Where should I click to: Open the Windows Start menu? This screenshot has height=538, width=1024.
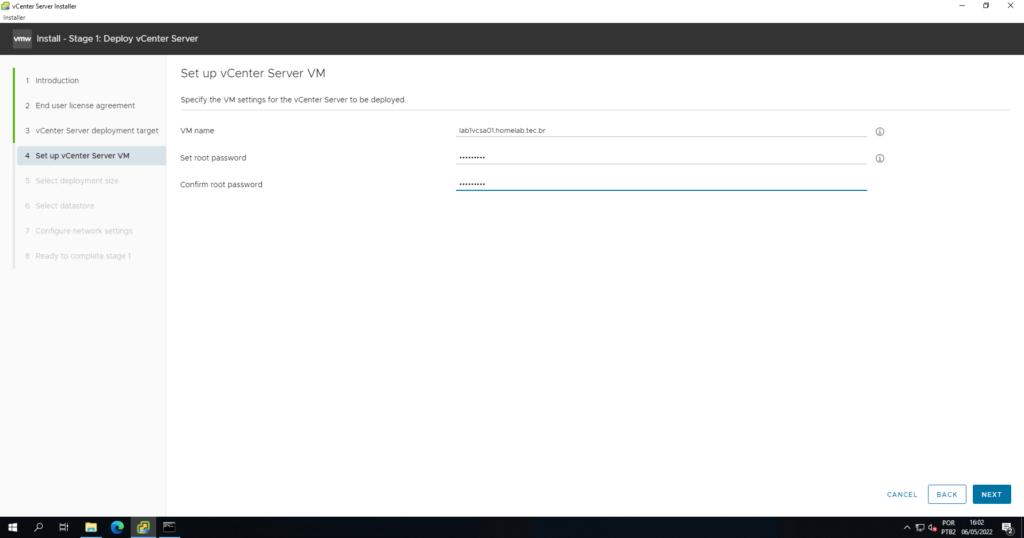coord(12,527)
